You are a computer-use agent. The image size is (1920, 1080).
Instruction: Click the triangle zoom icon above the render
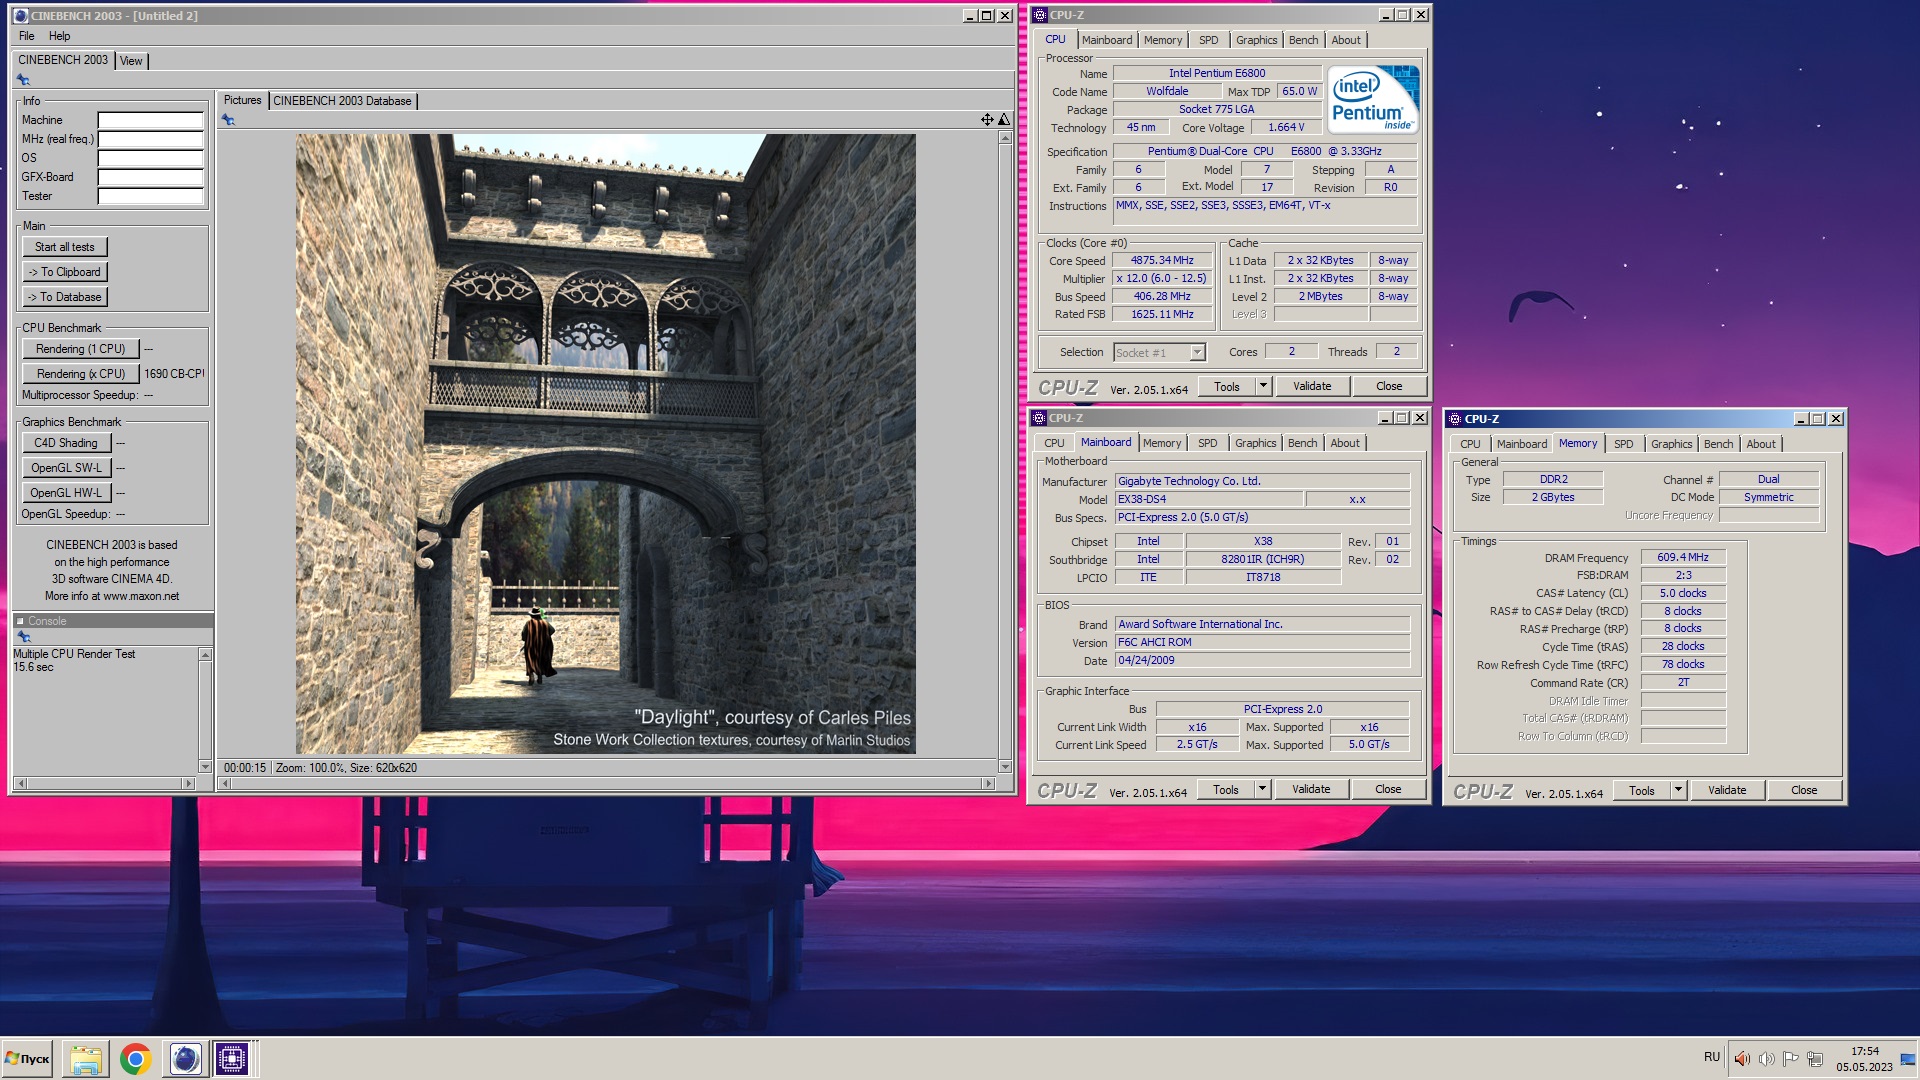tap(1004, 120)
